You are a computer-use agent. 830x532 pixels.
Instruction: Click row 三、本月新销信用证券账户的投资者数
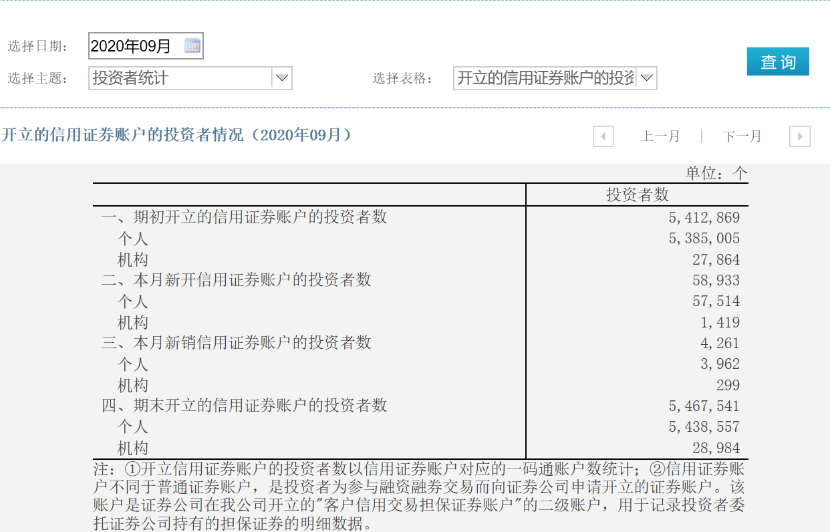click(x=236, y=342)
